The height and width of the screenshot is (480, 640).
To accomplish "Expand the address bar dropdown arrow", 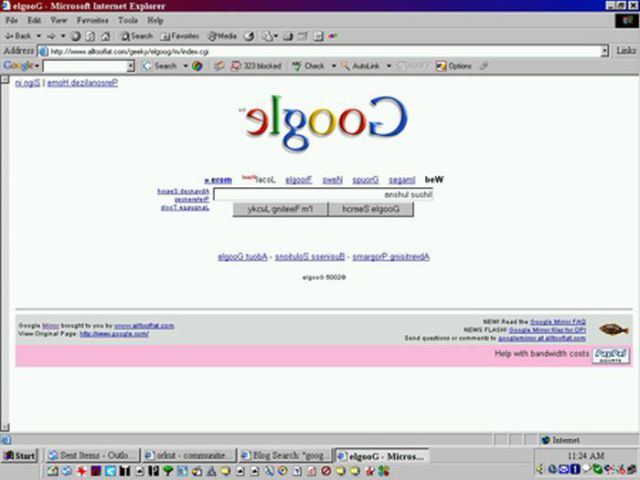I will pos(605,51).
